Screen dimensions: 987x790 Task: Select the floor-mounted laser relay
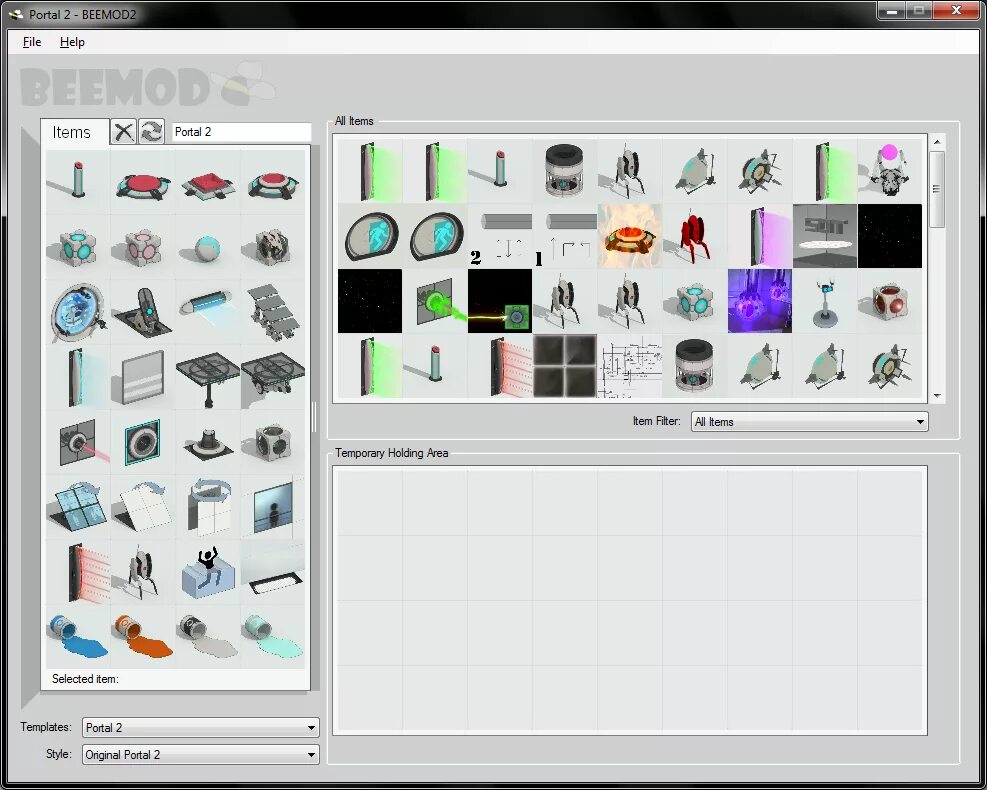[x=208, y=441]
